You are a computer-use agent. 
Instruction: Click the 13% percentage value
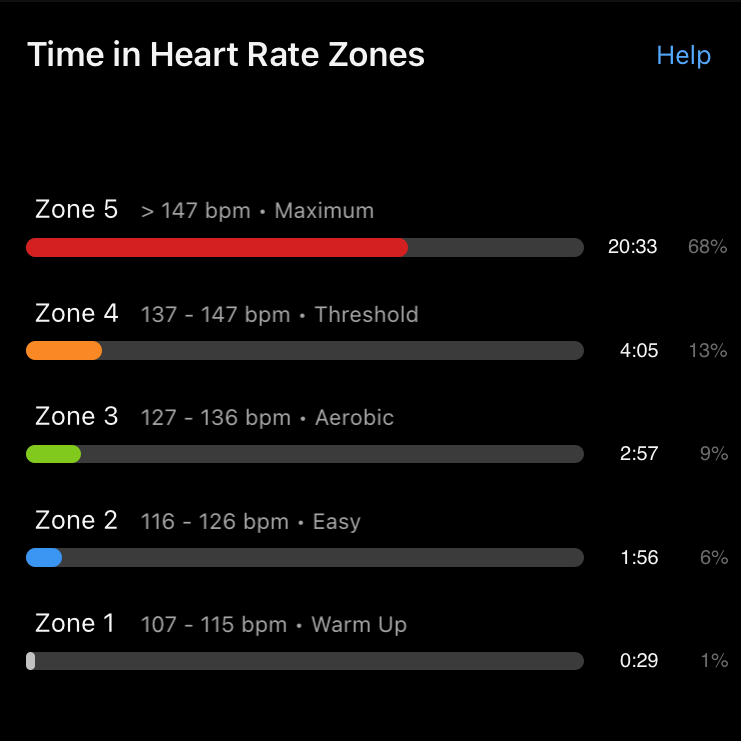coord(708,351)
